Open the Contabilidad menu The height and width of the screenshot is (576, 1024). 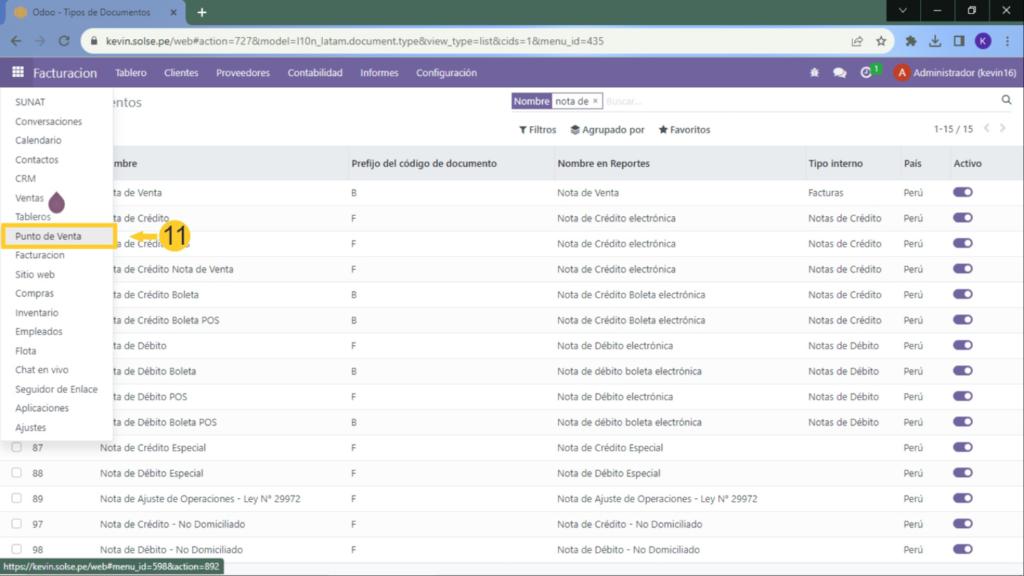pyautogui.click(x=315, y=73)
